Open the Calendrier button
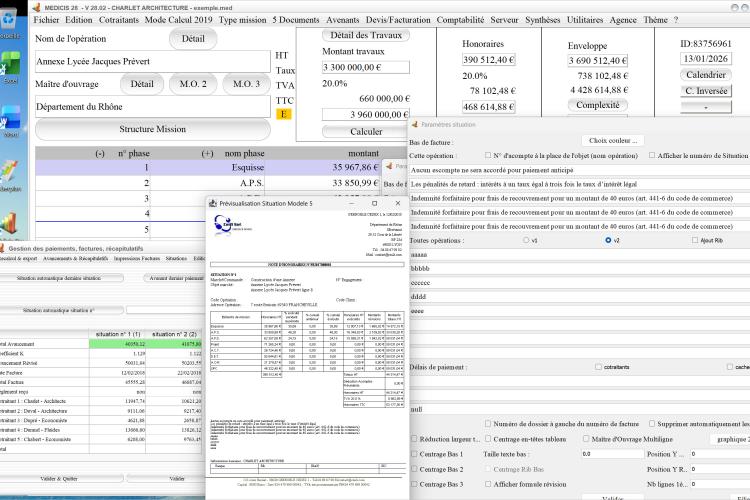This screenshot has height=500, width=750. click(x=706, y=75)
